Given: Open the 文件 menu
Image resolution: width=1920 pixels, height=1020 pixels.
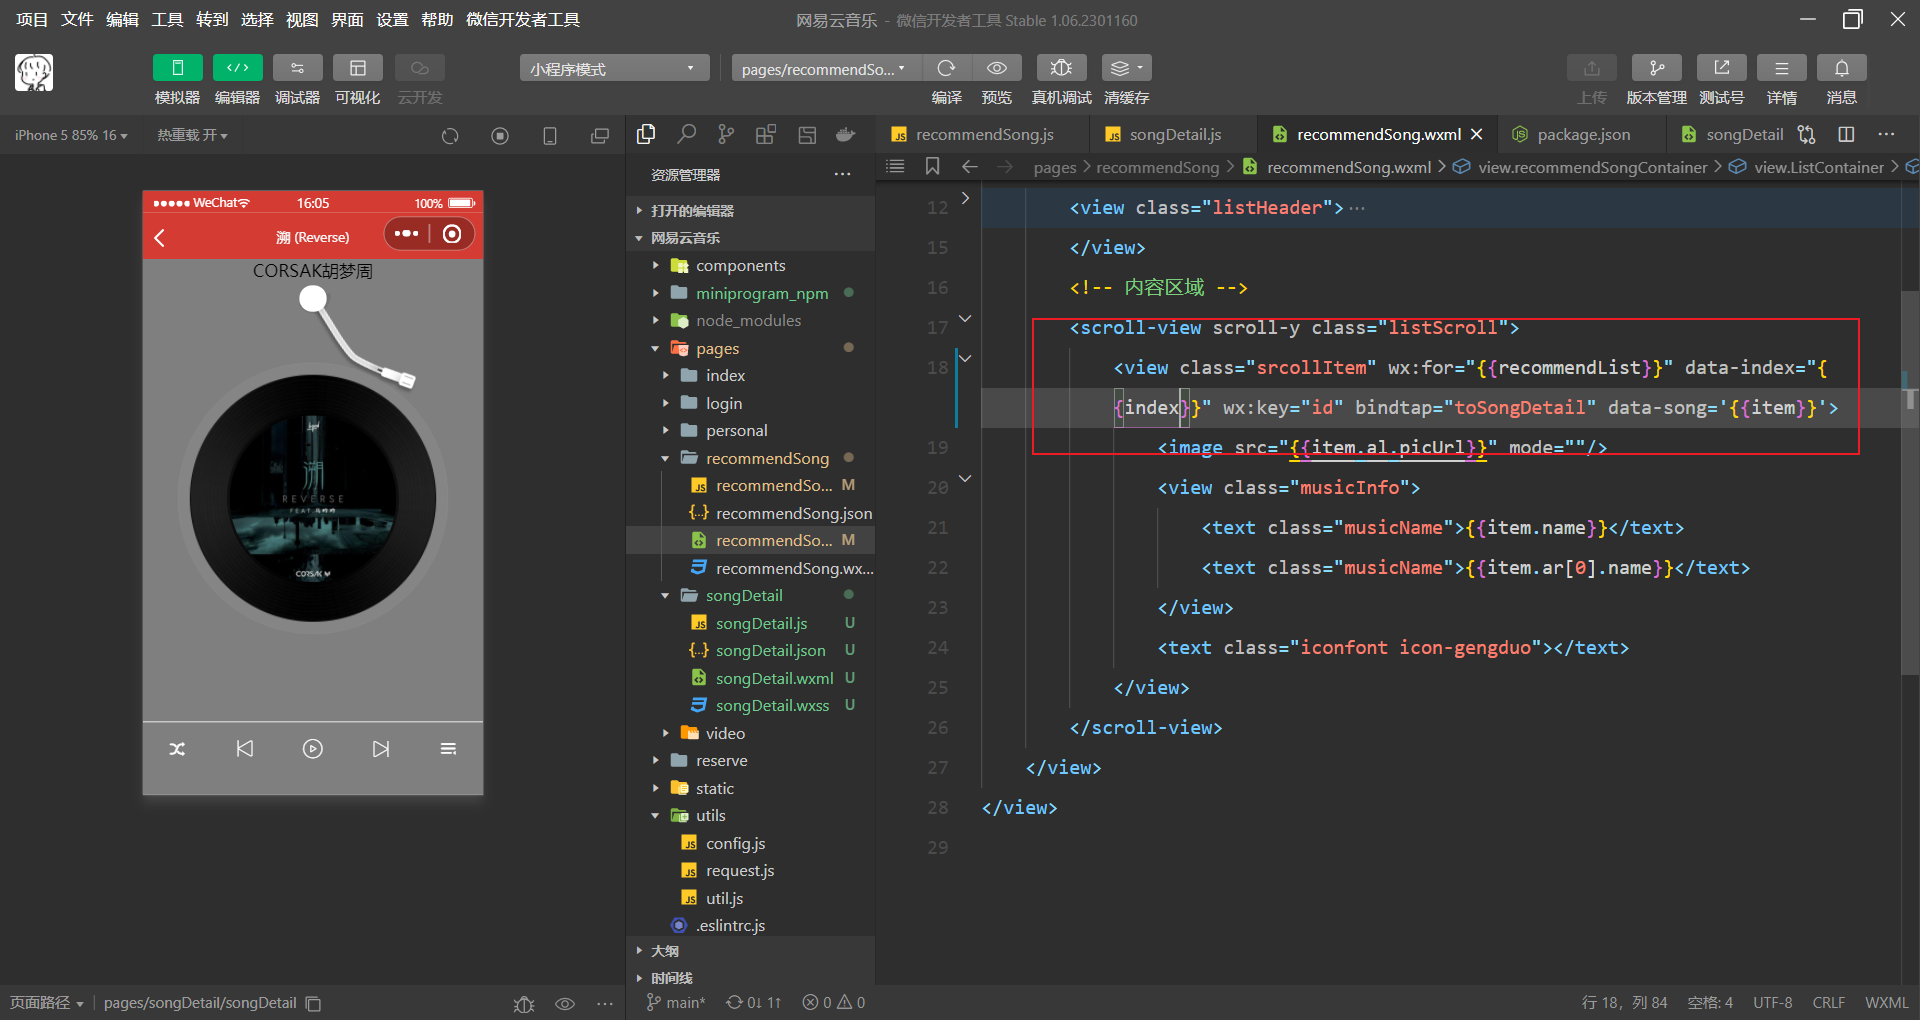Looking at the screenshot, I should (x=77, y=20).
